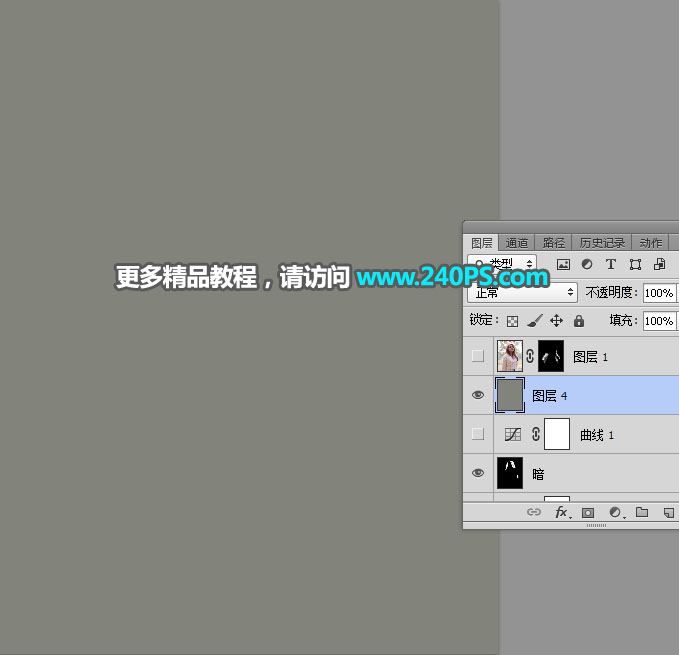Click the 不透明度 label
Viewport: 679px width, 655px height.
611,293
